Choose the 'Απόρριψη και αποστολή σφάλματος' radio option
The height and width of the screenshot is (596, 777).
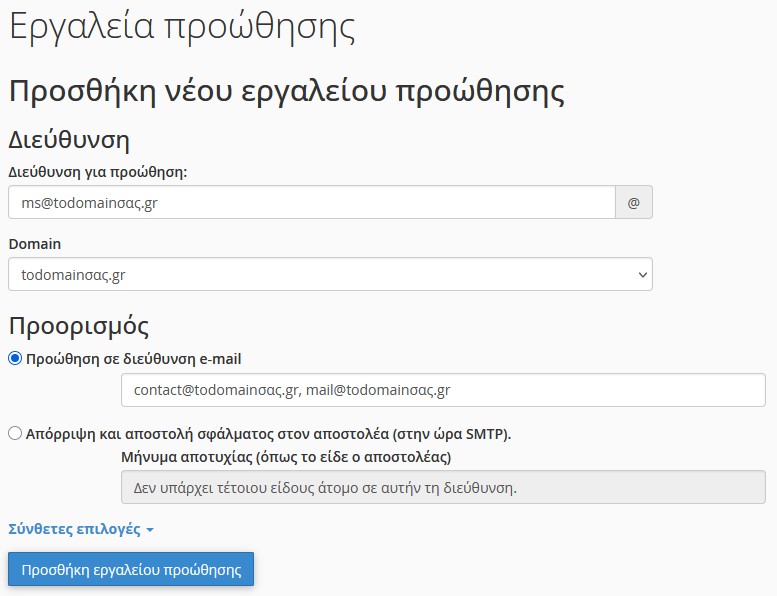coord(15,434)
